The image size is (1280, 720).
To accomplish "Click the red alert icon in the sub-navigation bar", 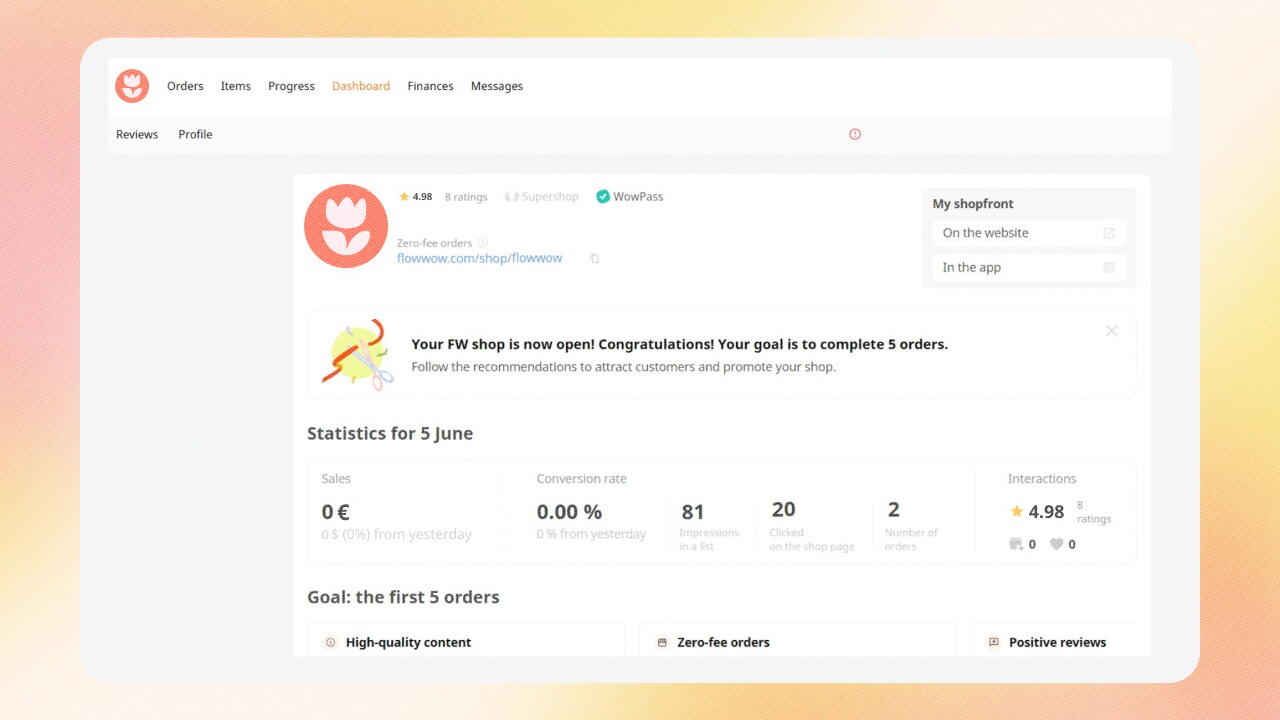I will tap(855, 134).
